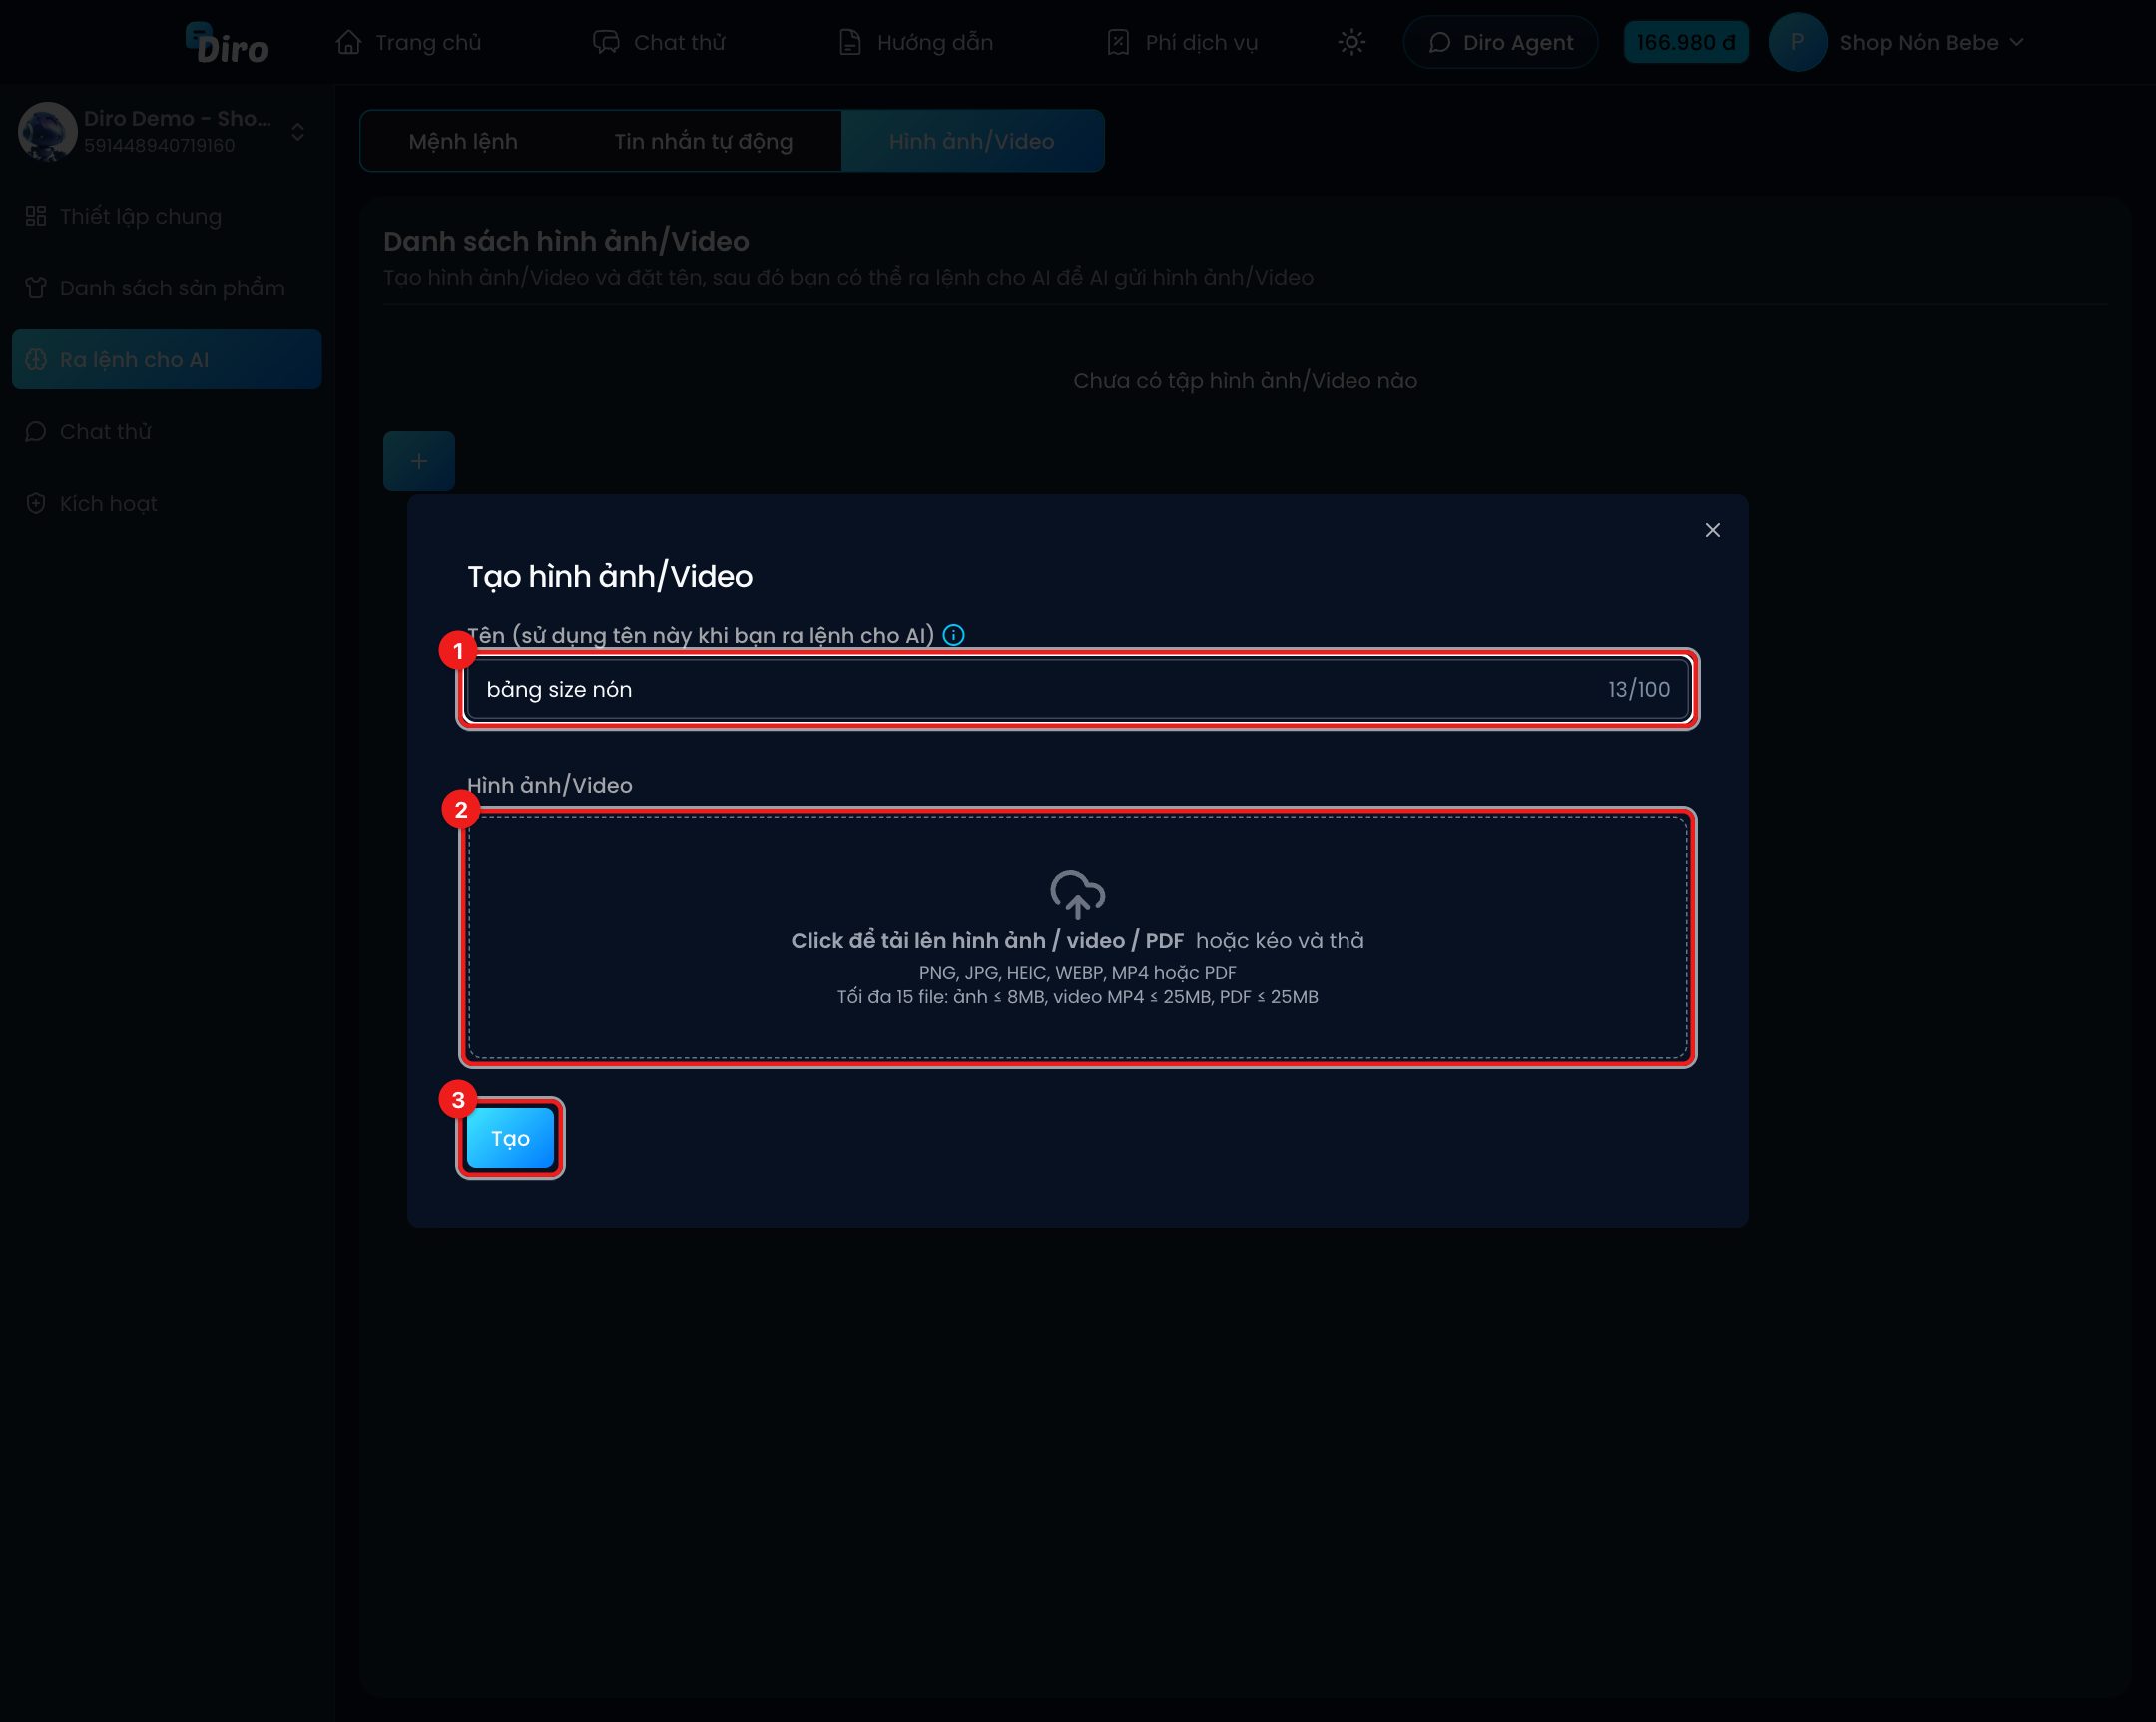Close the Tạo hình ảnh/Video dialog

point(1712,530)
